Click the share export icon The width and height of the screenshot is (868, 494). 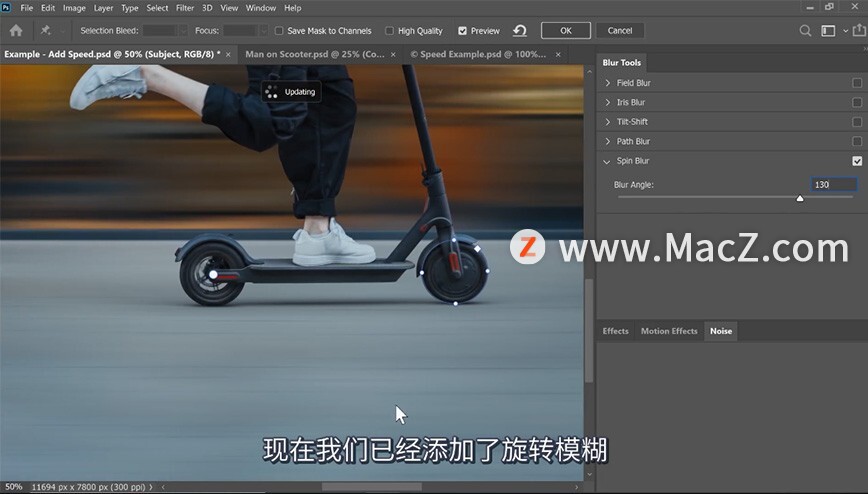859,30
